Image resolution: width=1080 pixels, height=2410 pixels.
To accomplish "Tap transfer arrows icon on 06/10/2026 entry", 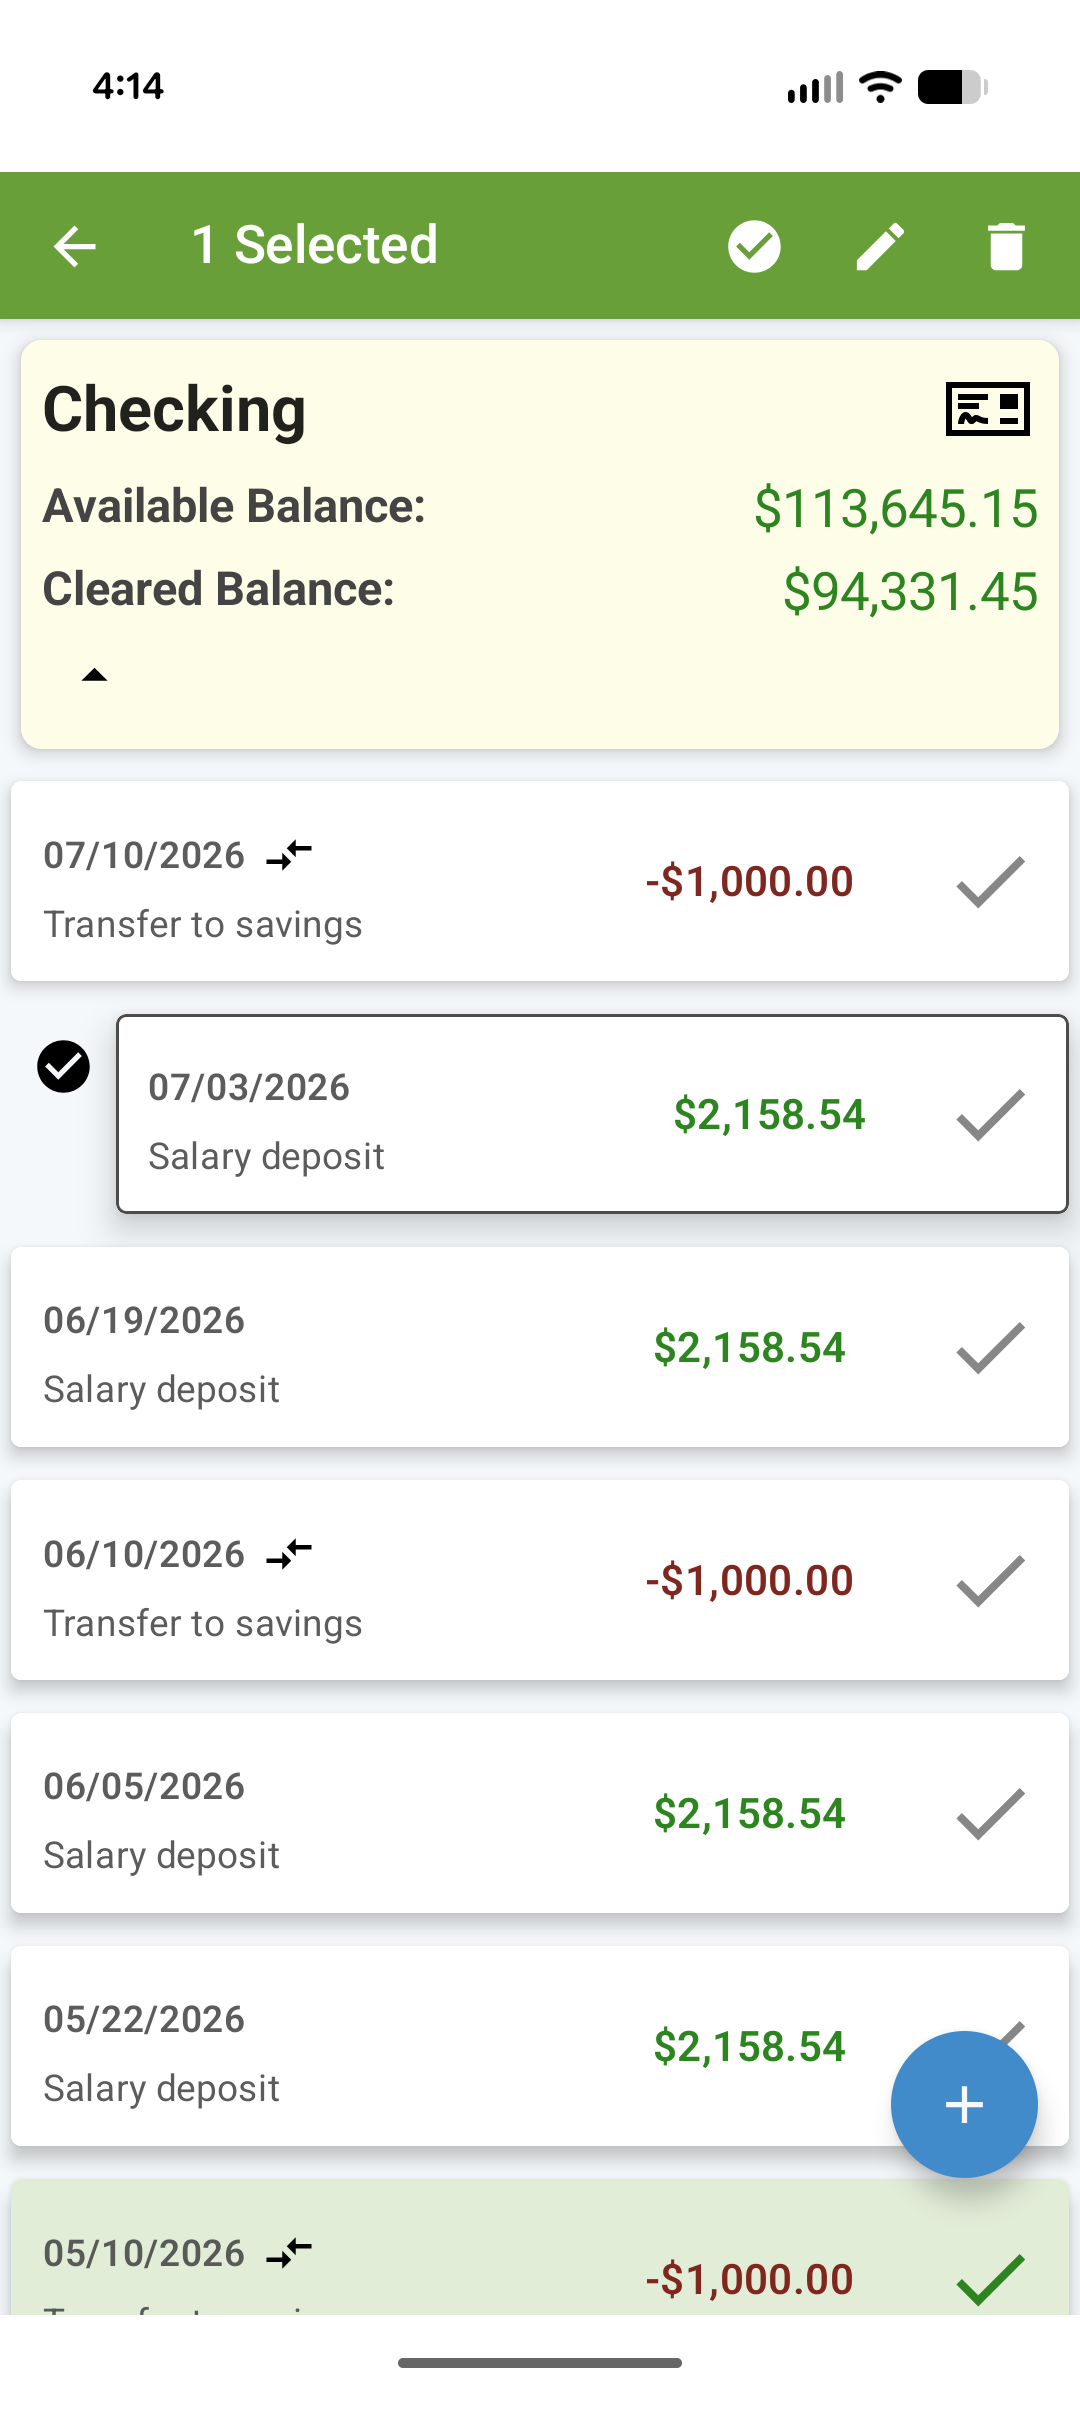I will (289, 1553).
